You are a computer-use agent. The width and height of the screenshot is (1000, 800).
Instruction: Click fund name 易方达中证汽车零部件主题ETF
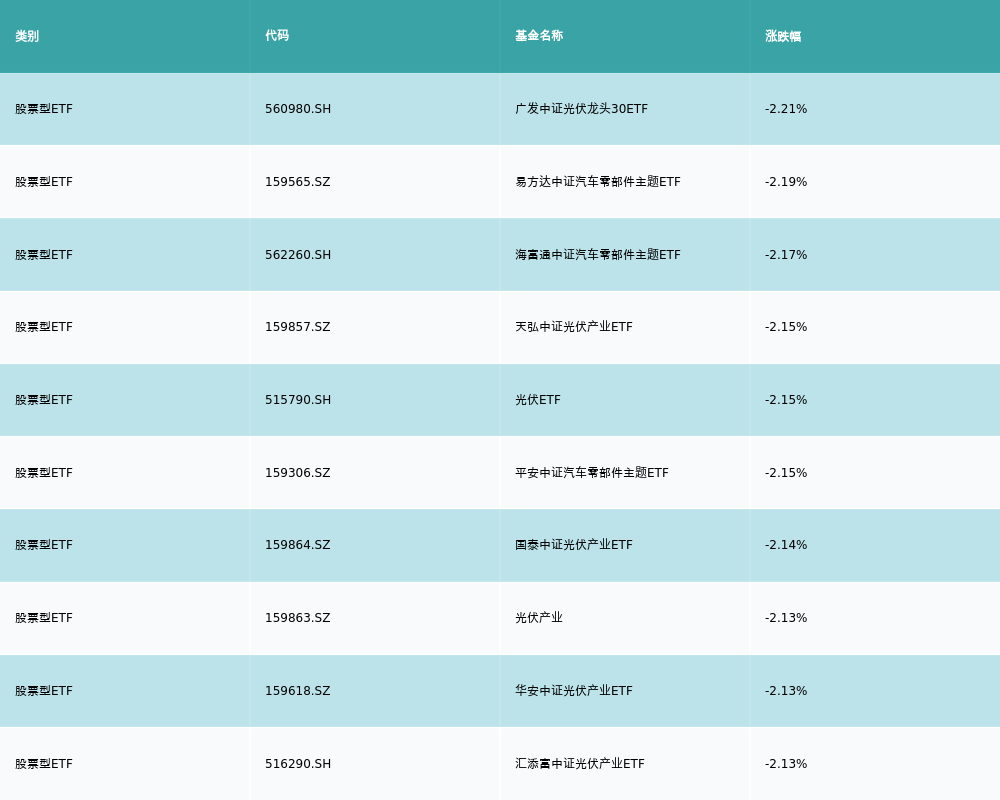598,182
